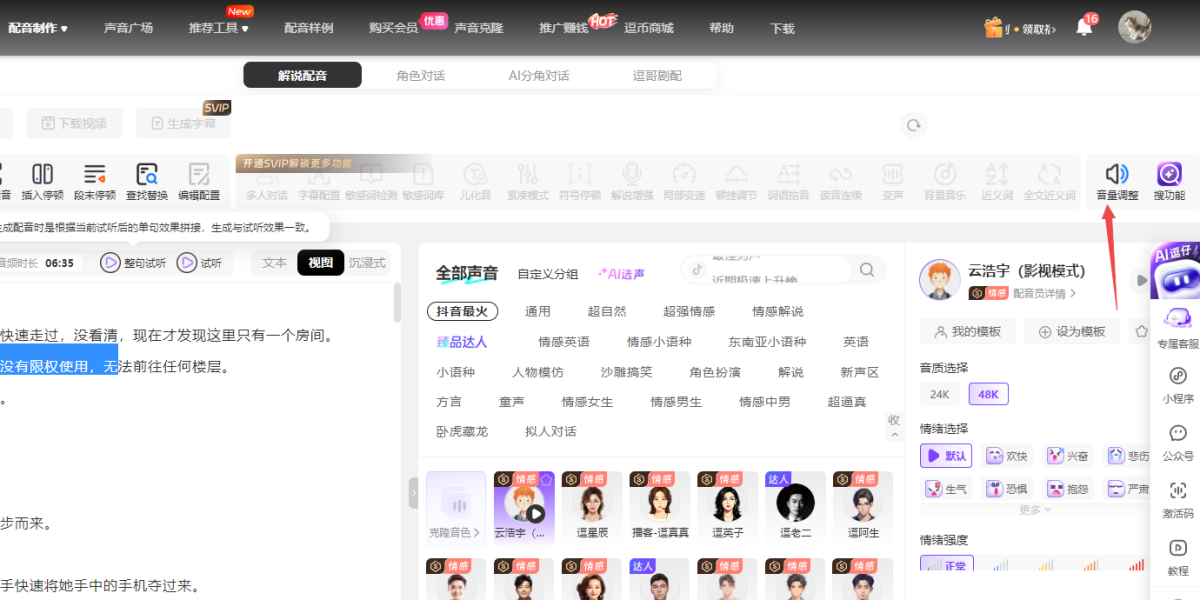Switch to the 角色对话 tab
The height and width of the screenshot is (600, 1200).
click(x=420, y=76)
